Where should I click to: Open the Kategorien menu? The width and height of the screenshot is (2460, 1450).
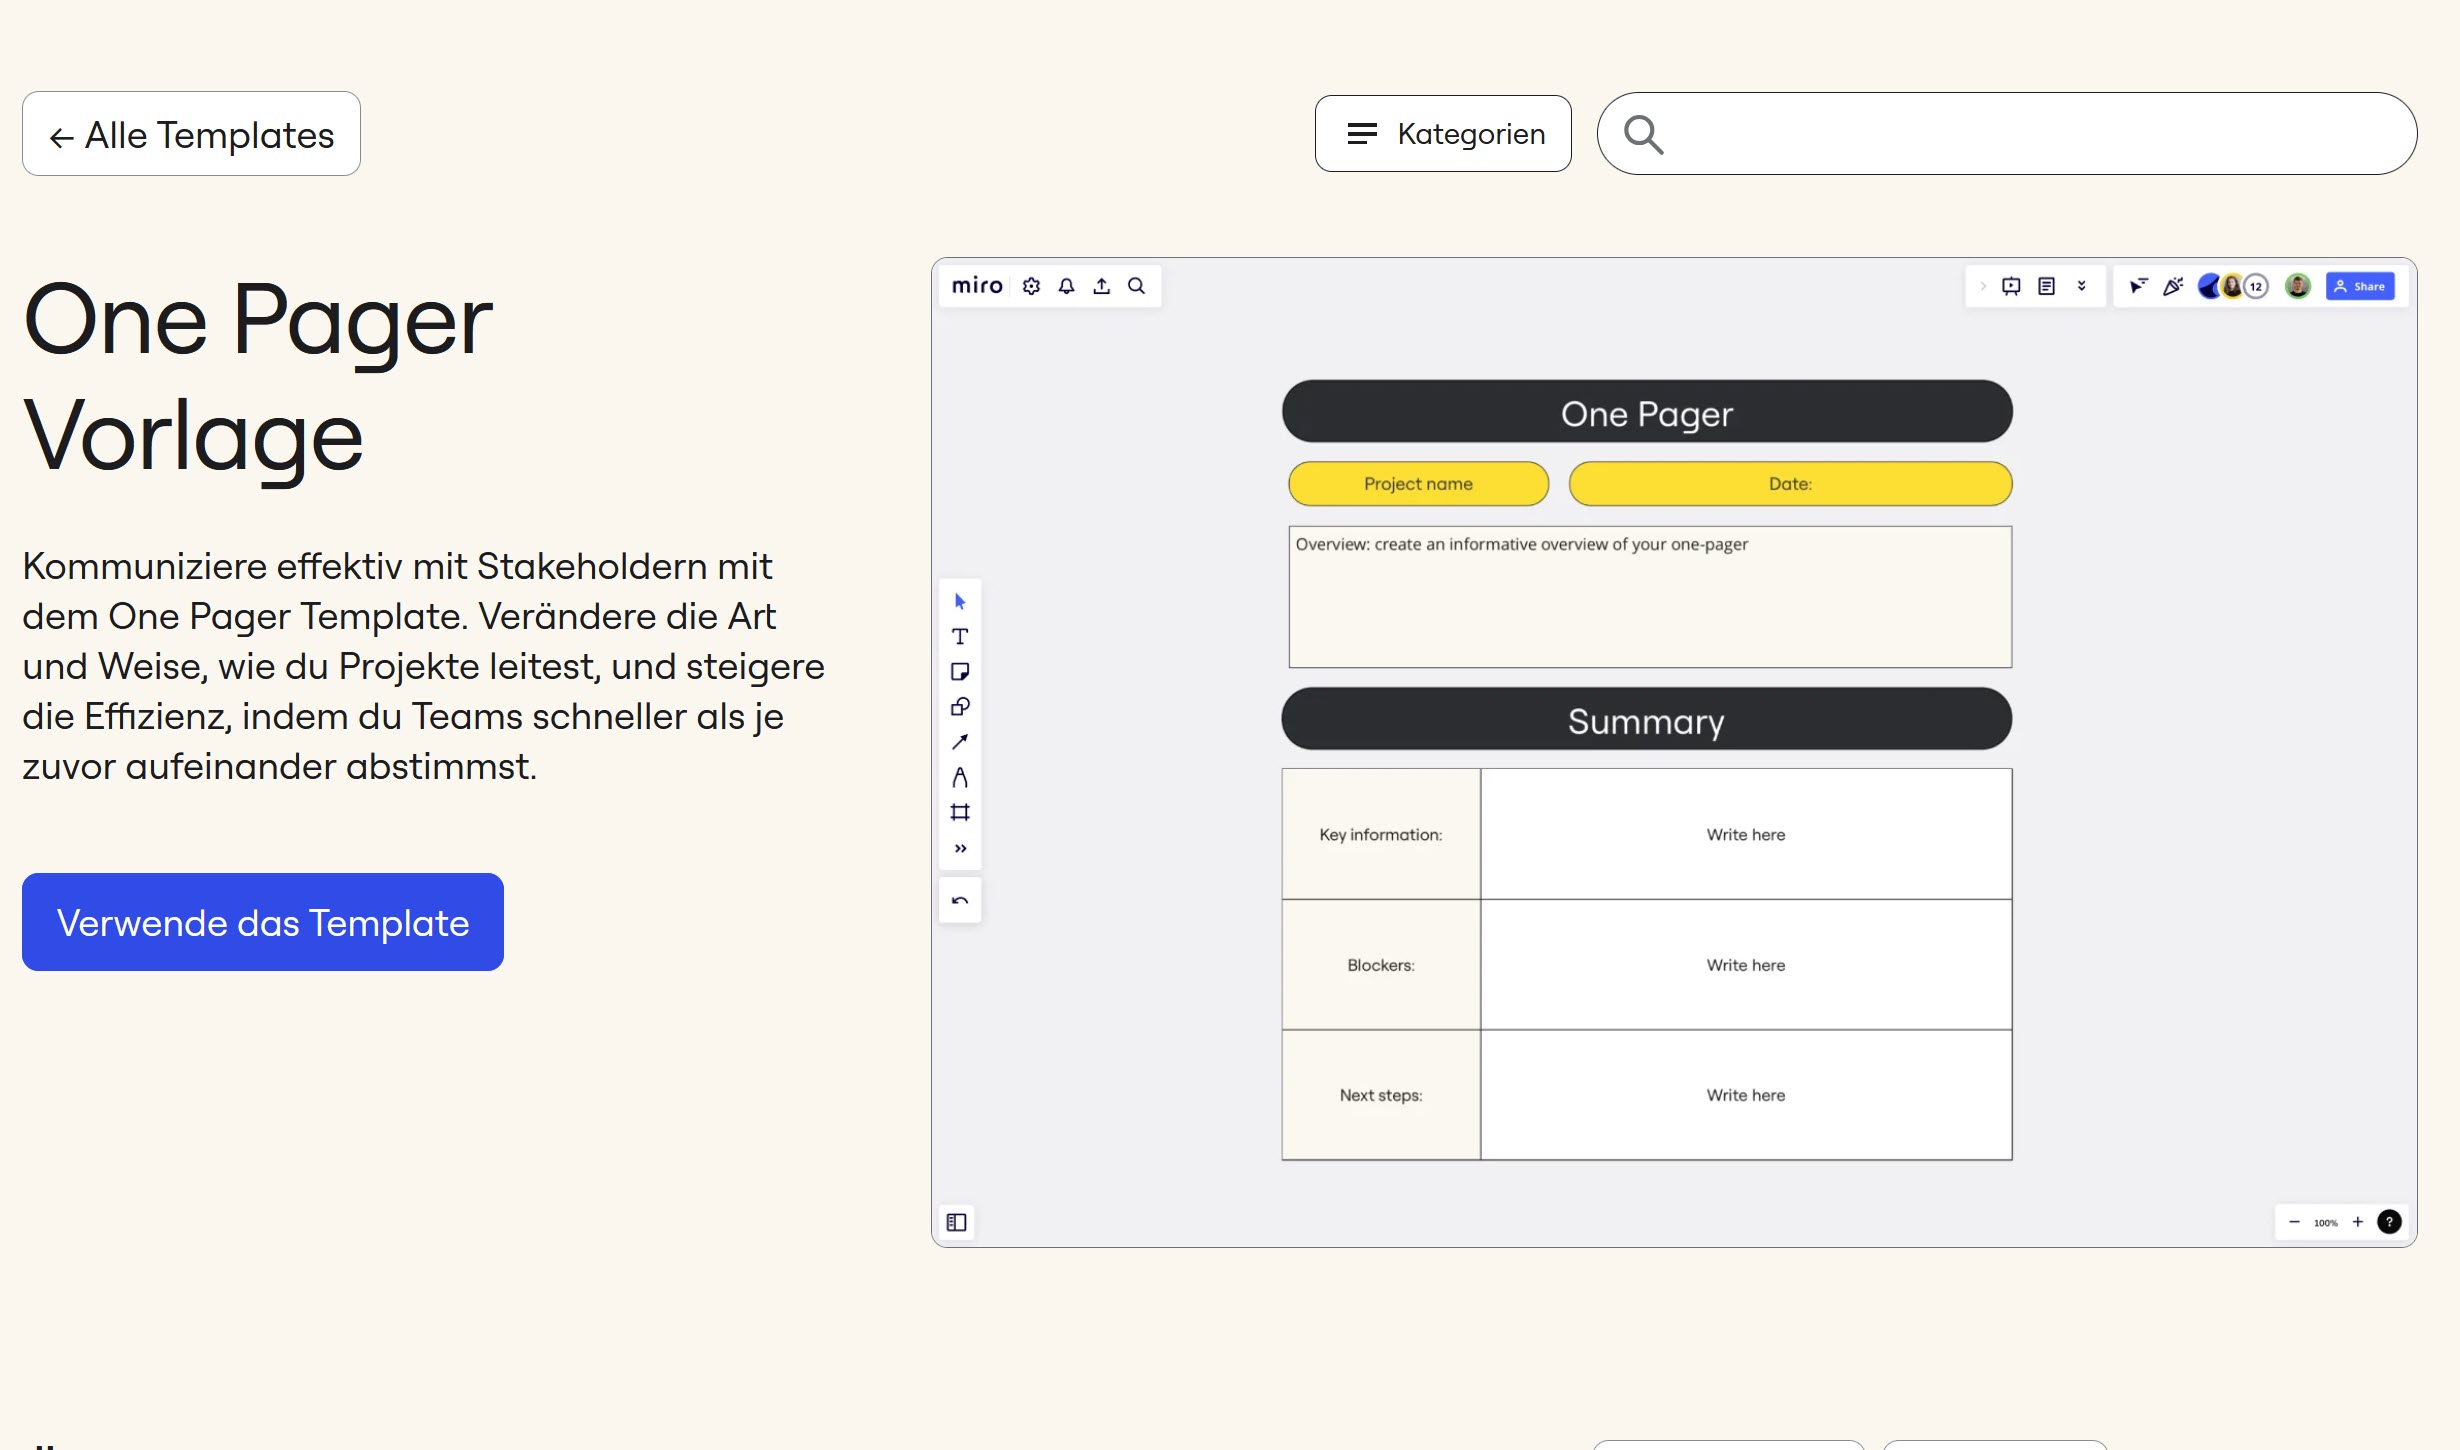coord(1443,134)
